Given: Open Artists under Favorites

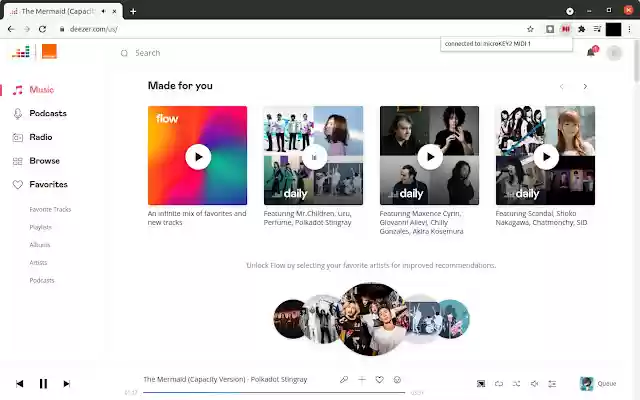Looking at the screenshot, I should pyautogui.click(x=38, y=262).
